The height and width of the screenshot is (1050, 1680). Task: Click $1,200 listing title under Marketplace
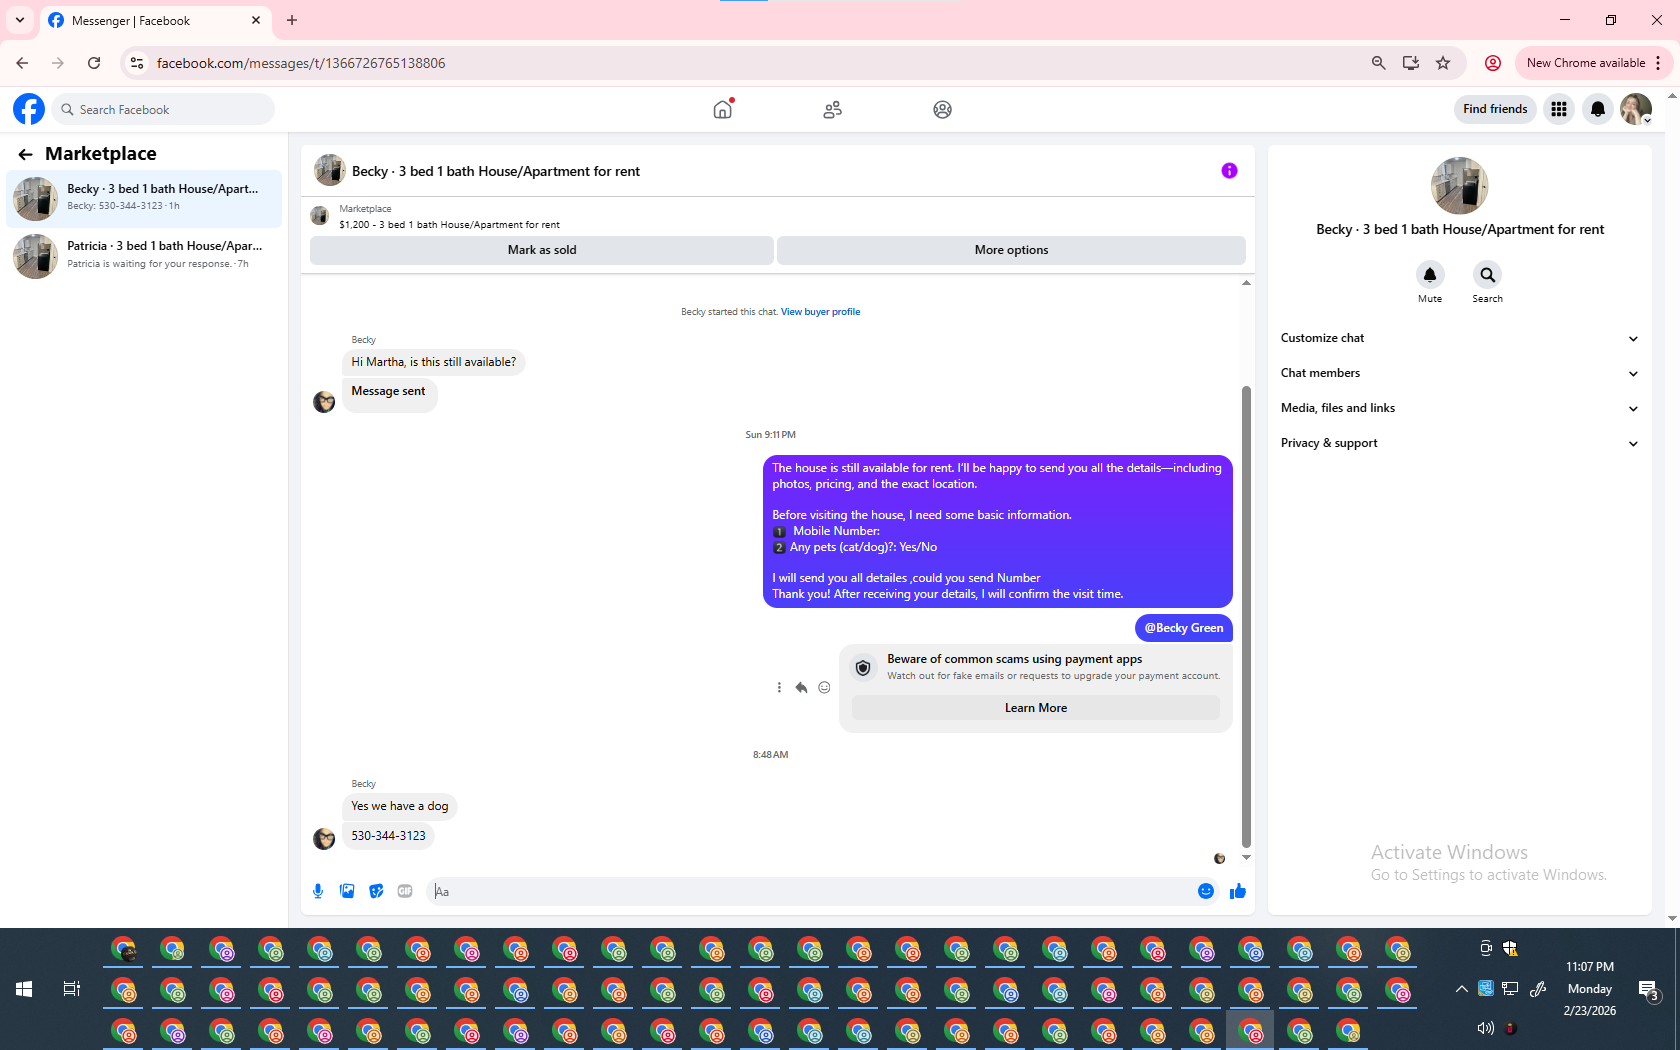tap(449, 225)
